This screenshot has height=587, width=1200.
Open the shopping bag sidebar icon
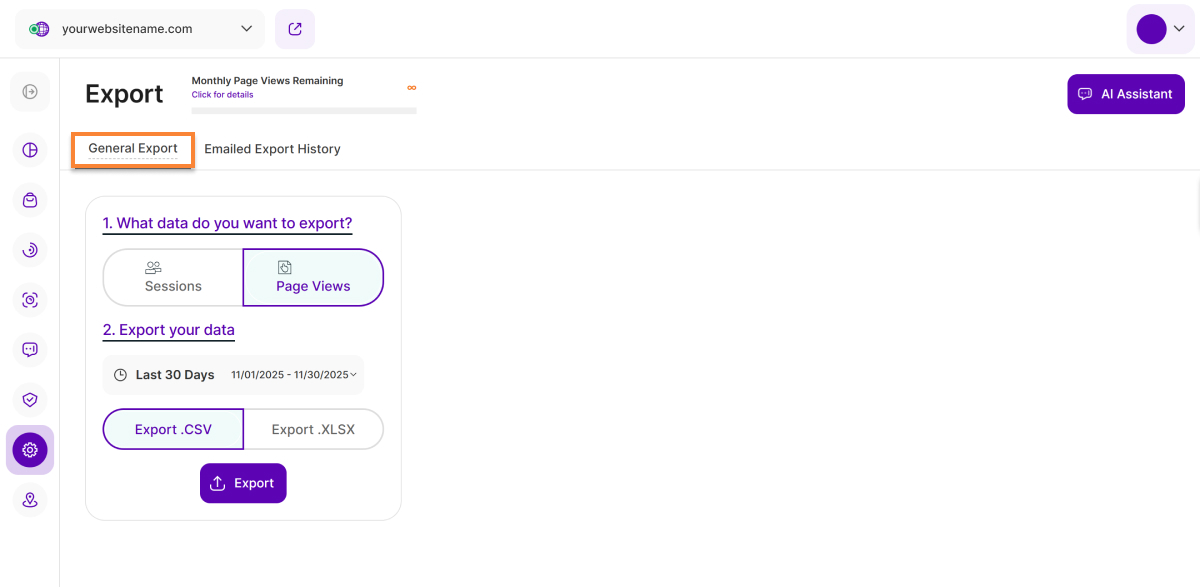pos(30,200)
